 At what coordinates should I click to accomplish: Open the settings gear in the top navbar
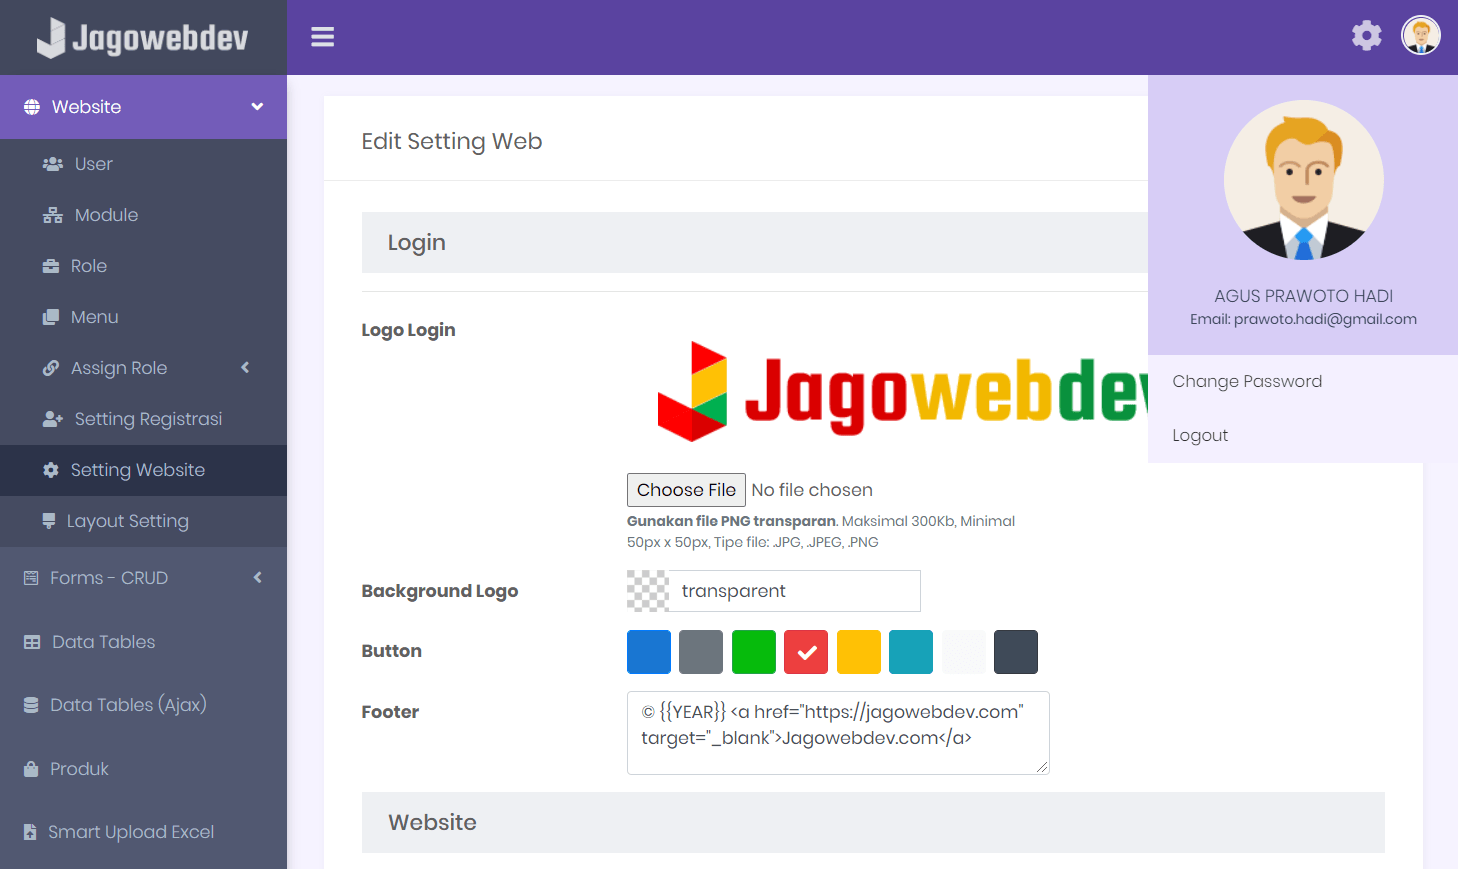[x=1366, y=35]
